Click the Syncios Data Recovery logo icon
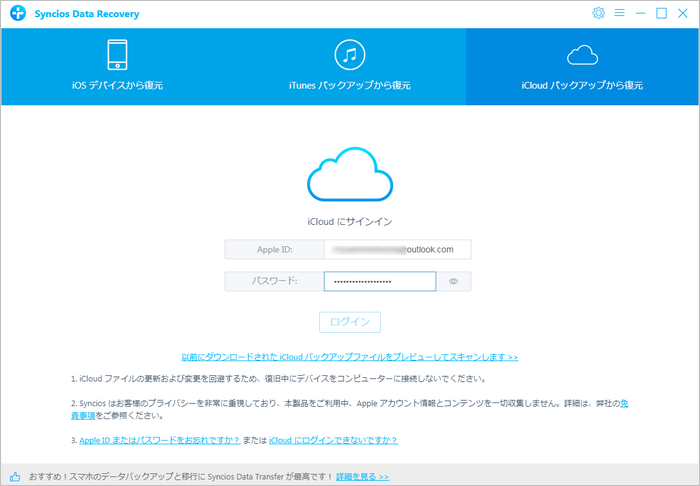 (18, 13)
